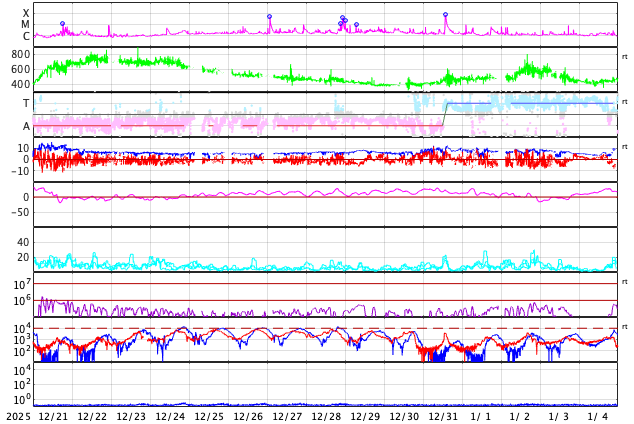Click the M flare class axis label
The width and height of the screenshot is (634, 424).
[x=26, y=24]
